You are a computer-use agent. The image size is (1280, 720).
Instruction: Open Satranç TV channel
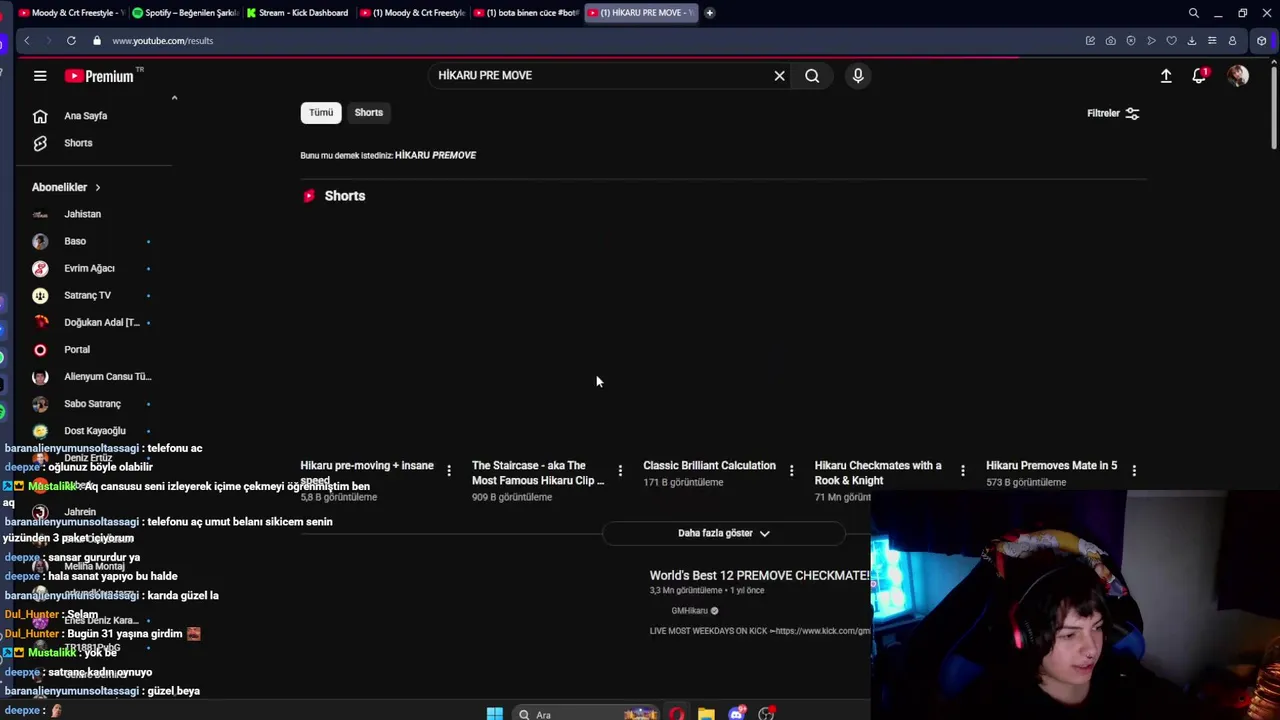coord(88,295)
